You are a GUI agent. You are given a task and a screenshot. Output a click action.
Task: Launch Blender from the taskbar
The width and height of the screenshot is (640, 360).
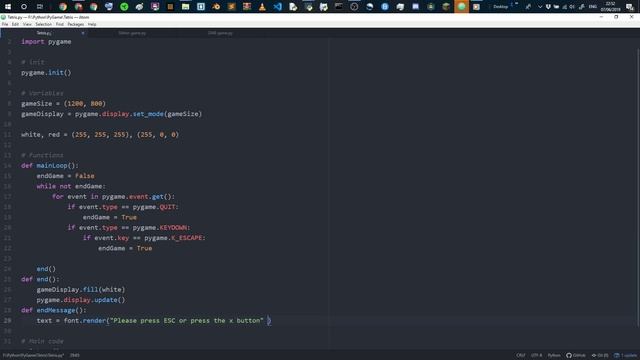click(x=216, y=7)
